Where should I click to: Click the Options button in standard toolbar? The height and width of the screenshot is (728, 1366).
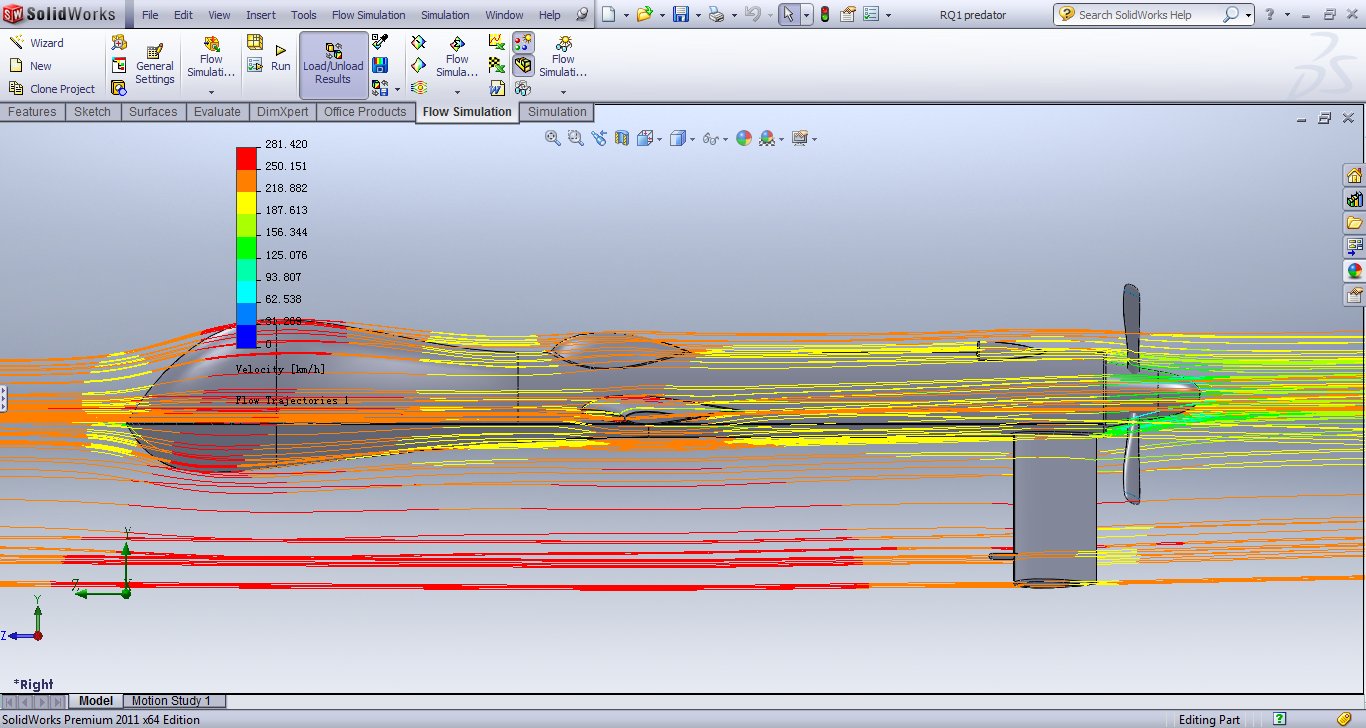point(871,14)
